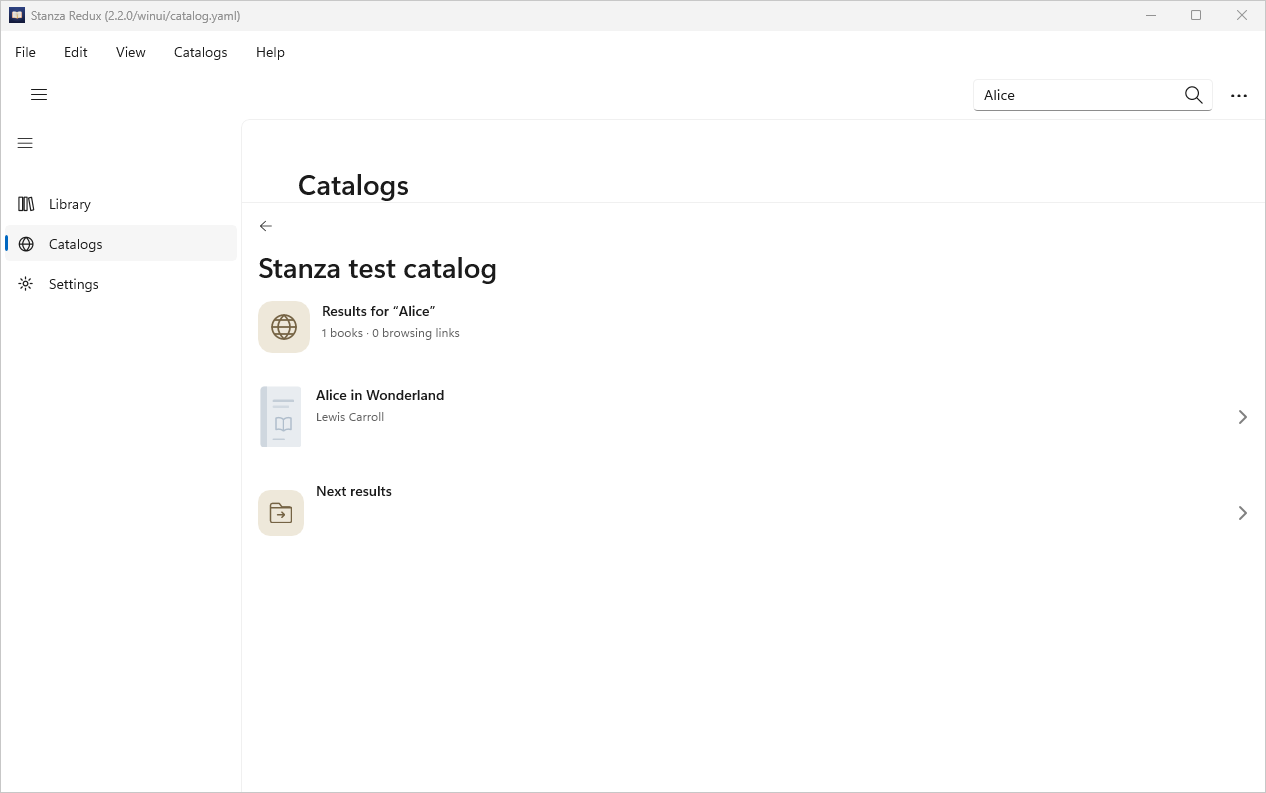Click the Results for "Alice" heading
Viewport: 1266px width, 793px height.
click(x=378, y=311)
